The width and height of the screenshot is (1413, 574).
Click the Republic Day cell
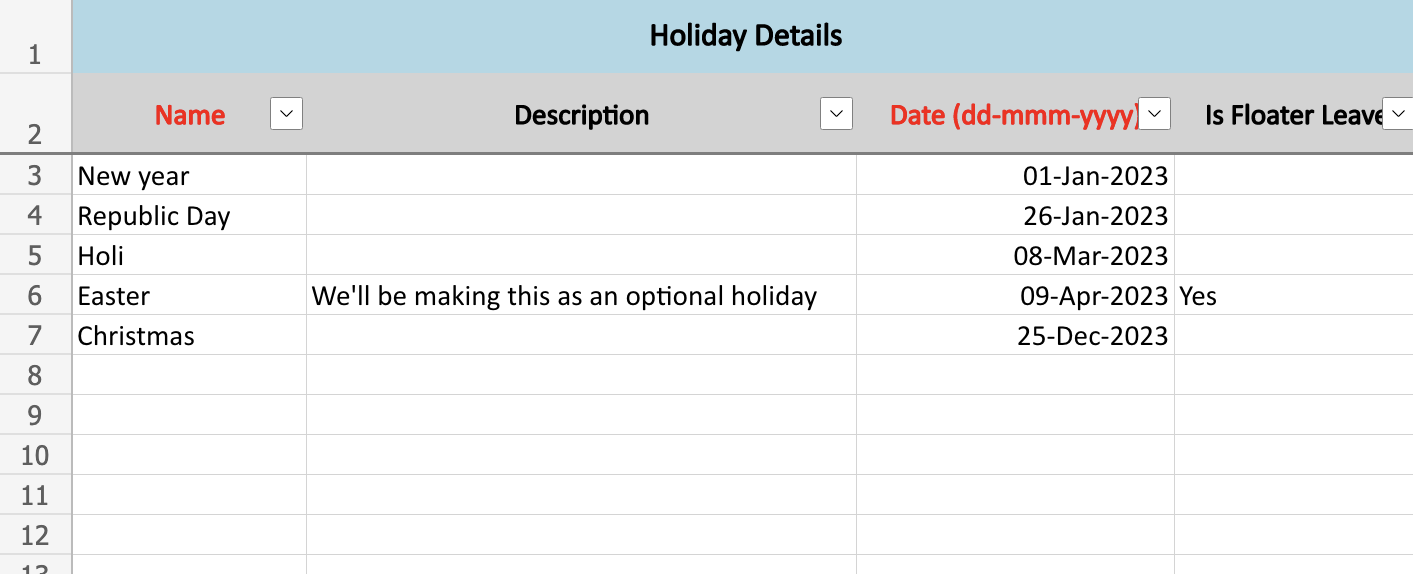(190, 216)
